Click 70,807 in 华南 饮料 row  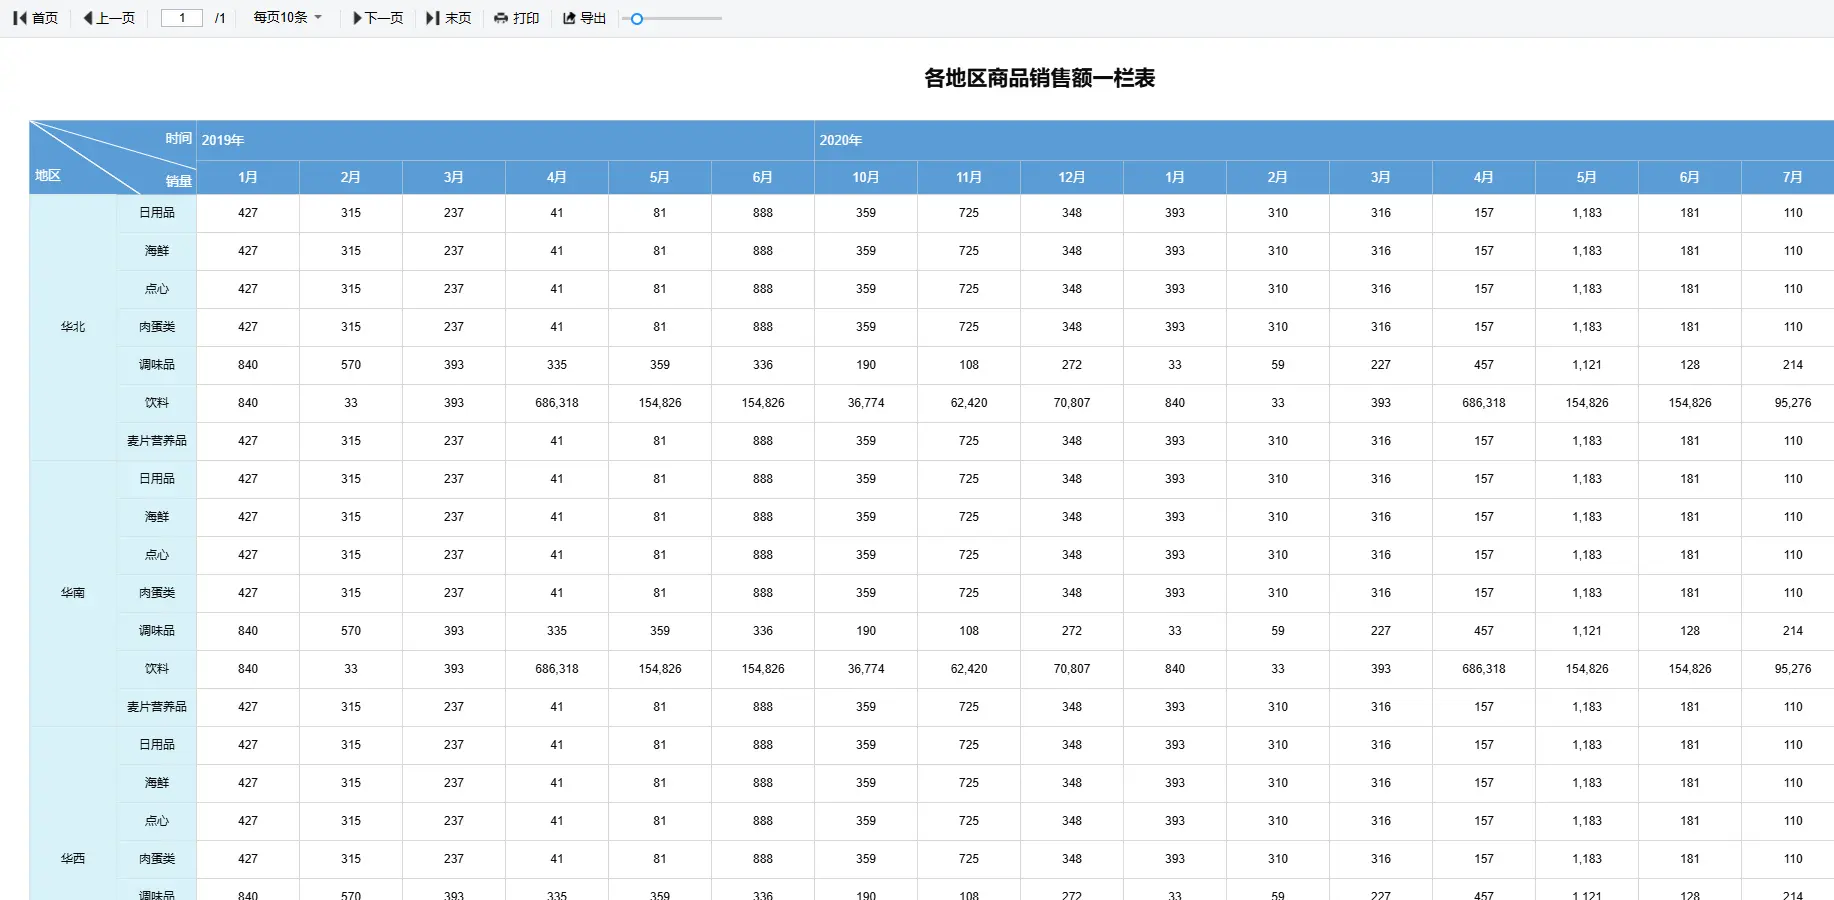click(x=1072, y=669)
